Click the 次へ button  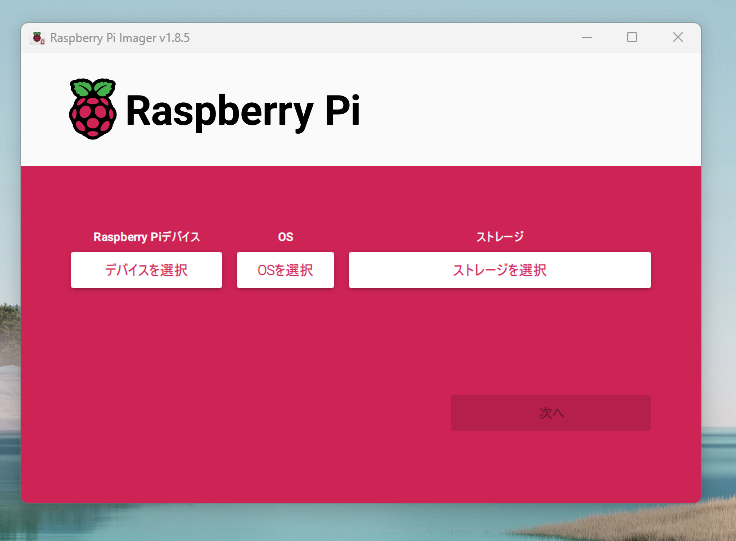click(x=551, y=413)
